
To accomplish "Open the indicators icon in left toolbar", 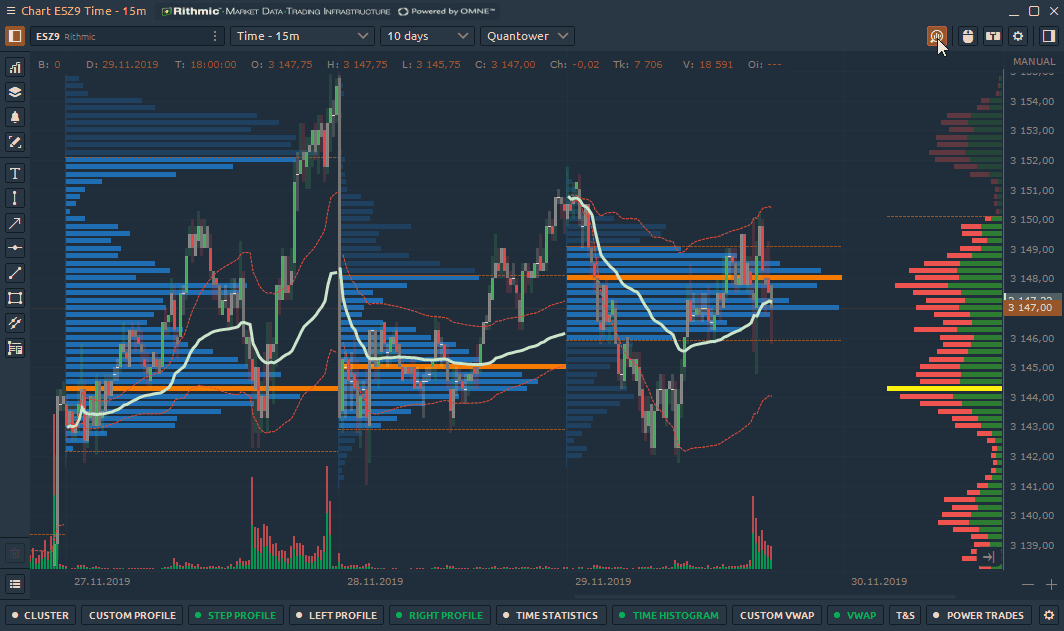I will 15,67.
